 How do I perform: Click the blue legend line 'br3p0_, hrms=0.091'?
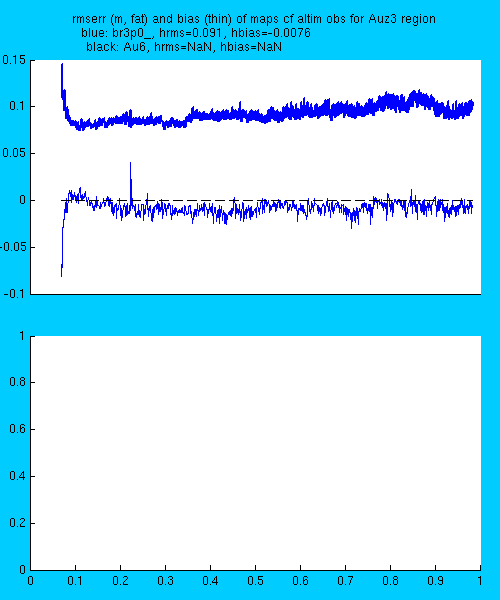(195, 33)
